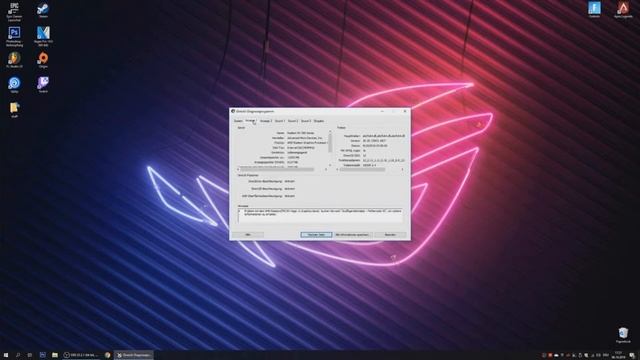Open the Steam desktop shortcut
This screenshot has width=640, height=360.
[x=43, y=10]
